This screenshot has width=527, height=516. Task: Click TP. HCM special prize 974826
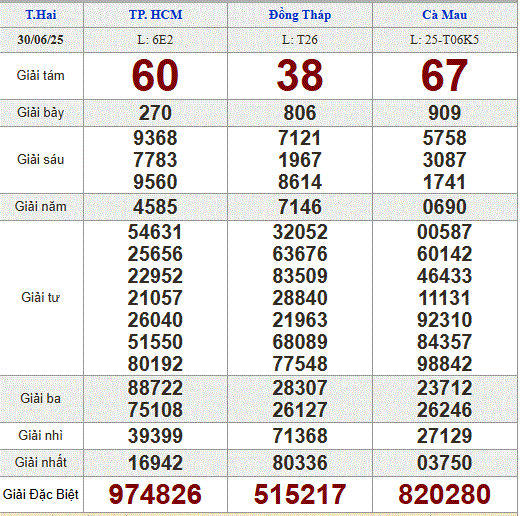coord(155,494)
